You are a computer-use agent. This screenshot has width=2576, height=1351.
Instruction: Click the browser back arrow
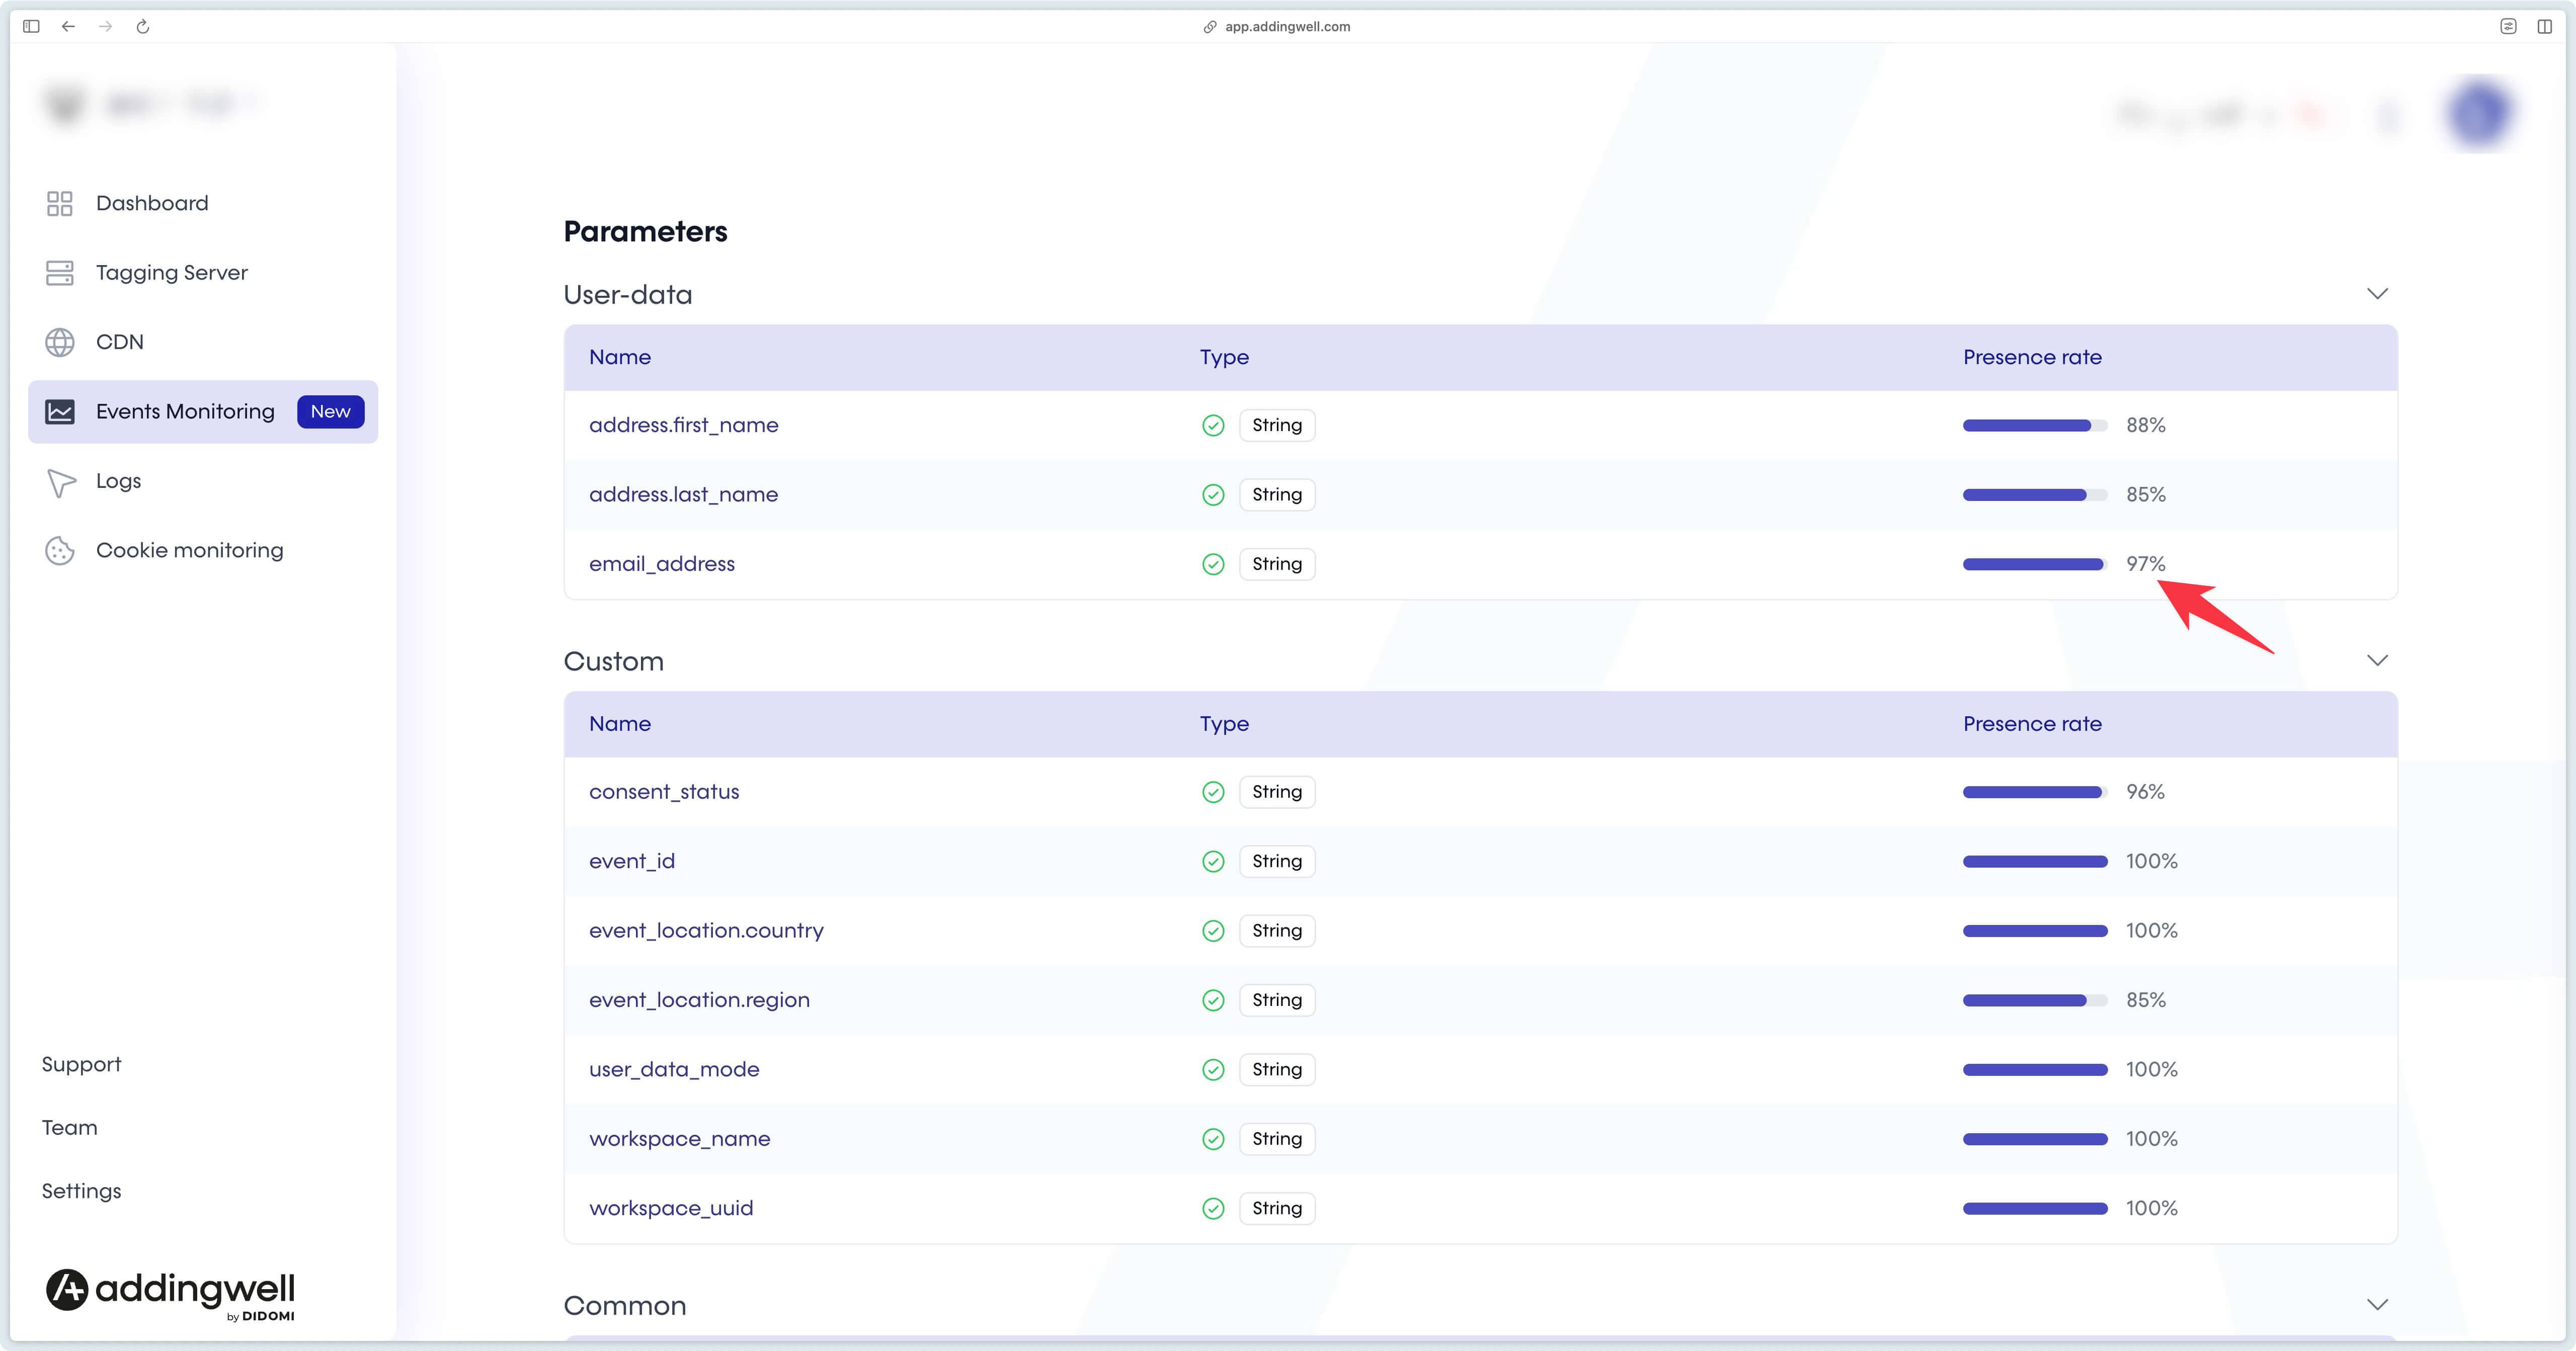pos(68,26)
